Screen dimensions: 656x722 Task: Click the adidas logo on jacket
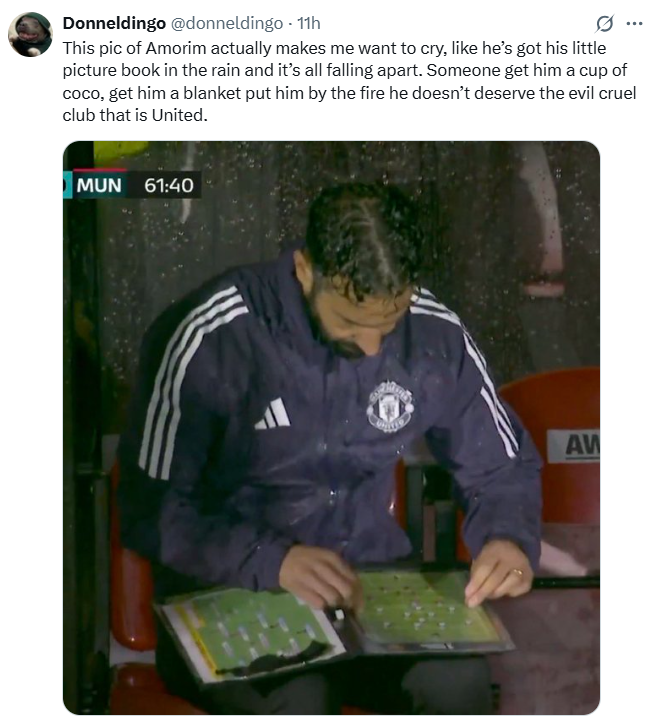coord(273,414)
